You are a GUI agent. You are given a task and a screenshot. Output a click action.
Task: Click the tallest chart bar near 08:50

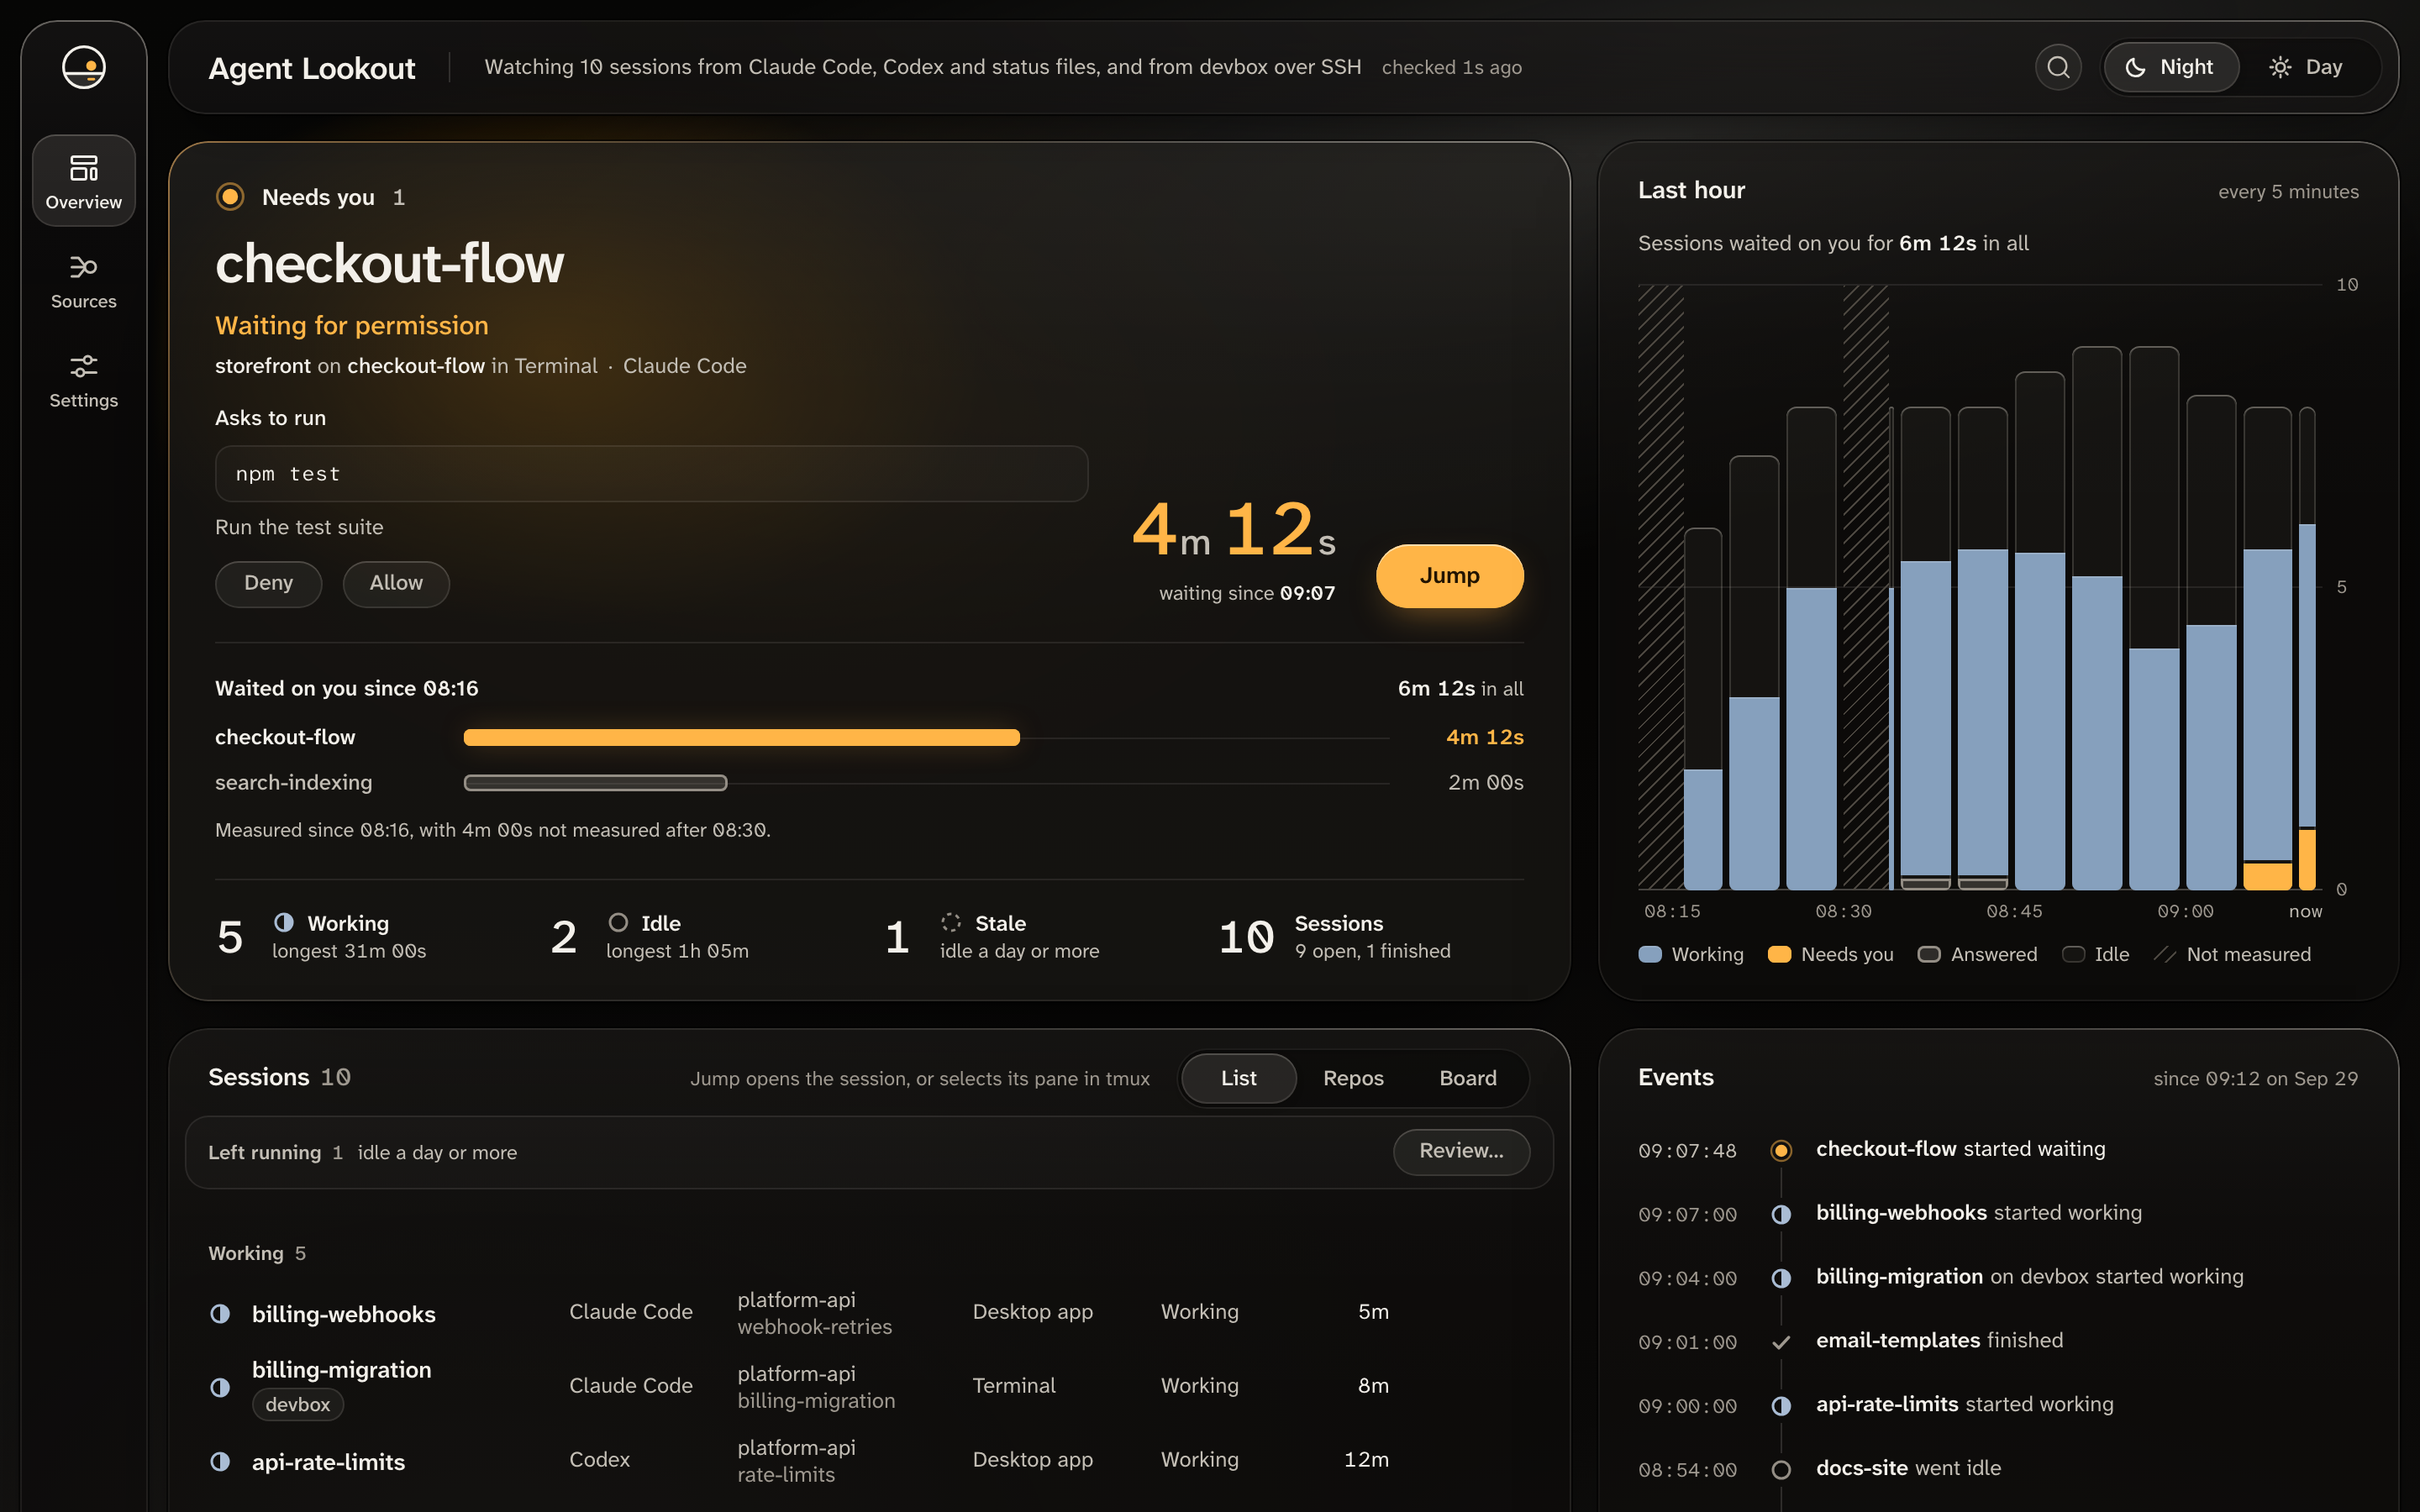coord(2097,618)
